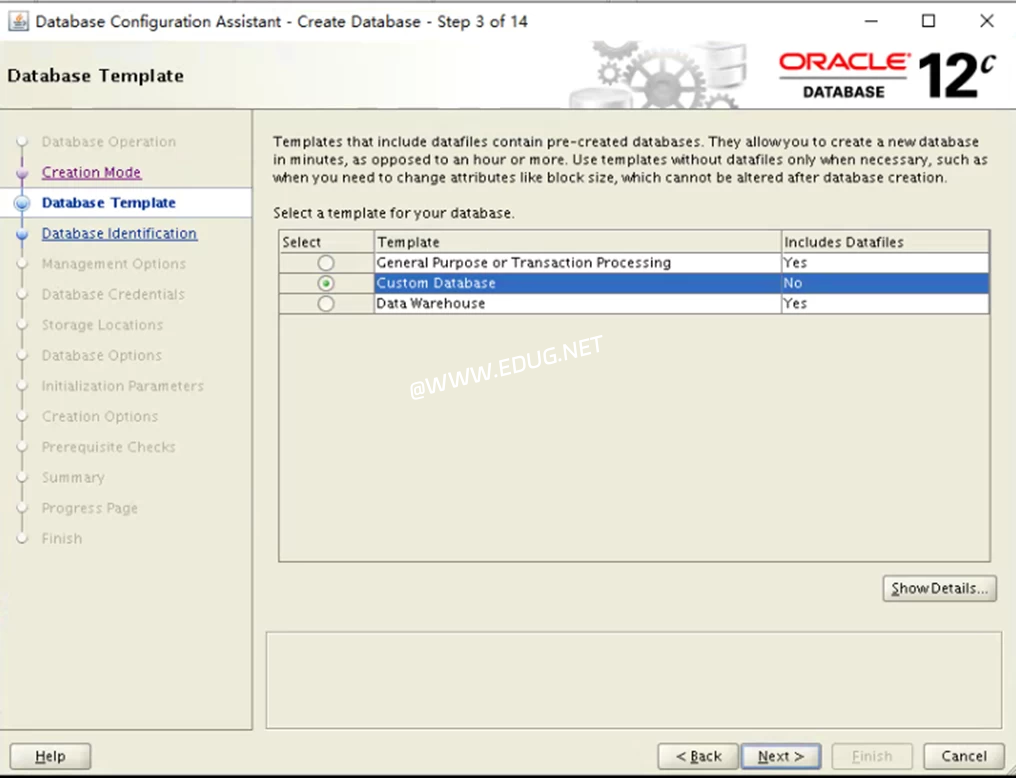Click the Database Options step
This screenshot has height=778, width=1016.
[x=102, y=355]
